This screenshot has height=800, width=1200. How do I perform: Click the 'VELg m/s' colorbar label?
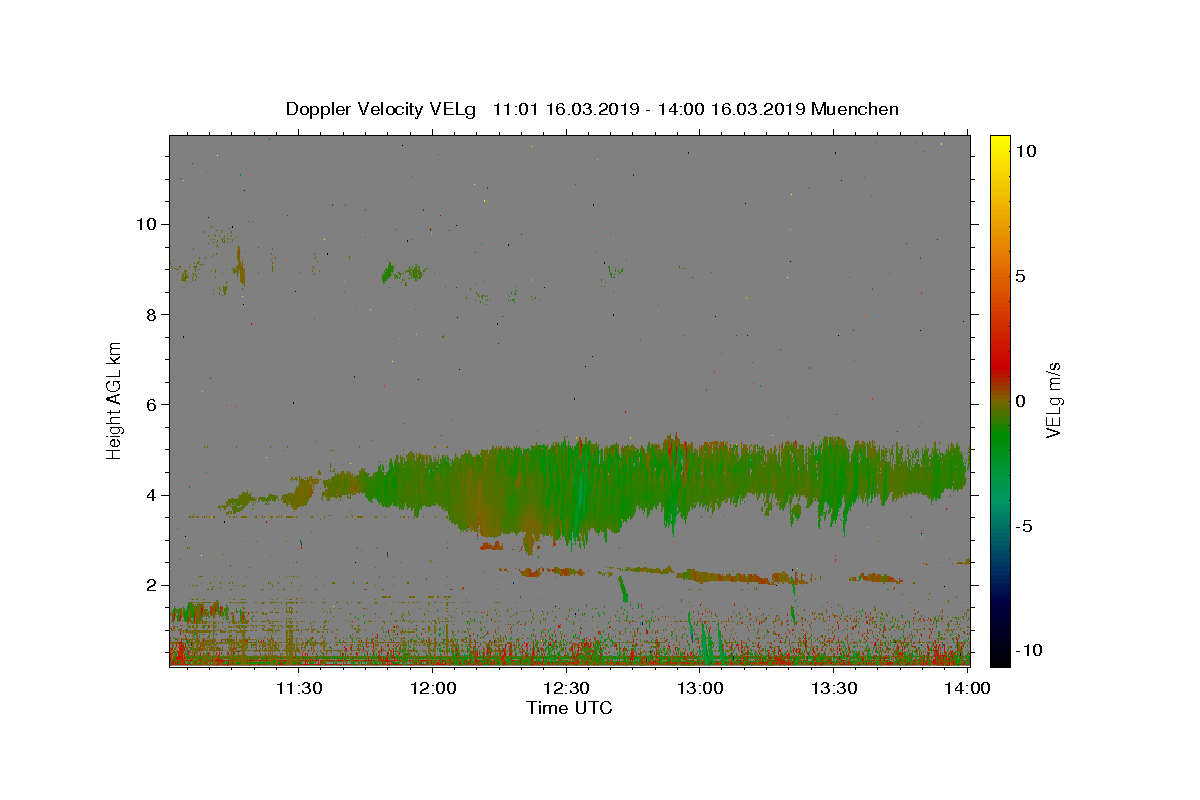pos(1053,401)
